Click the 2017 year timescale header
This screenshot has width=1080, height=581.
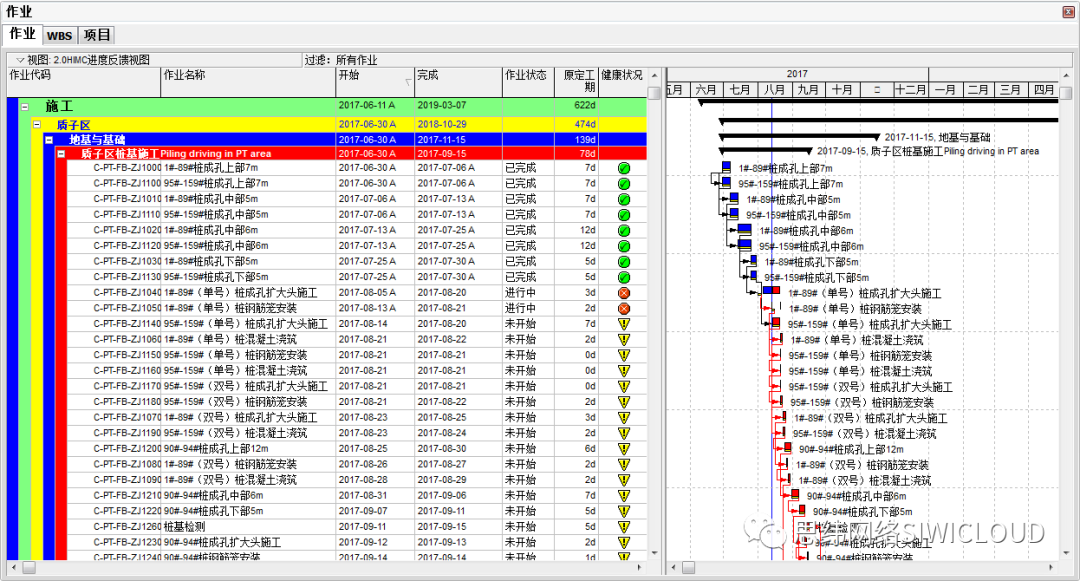797,74
